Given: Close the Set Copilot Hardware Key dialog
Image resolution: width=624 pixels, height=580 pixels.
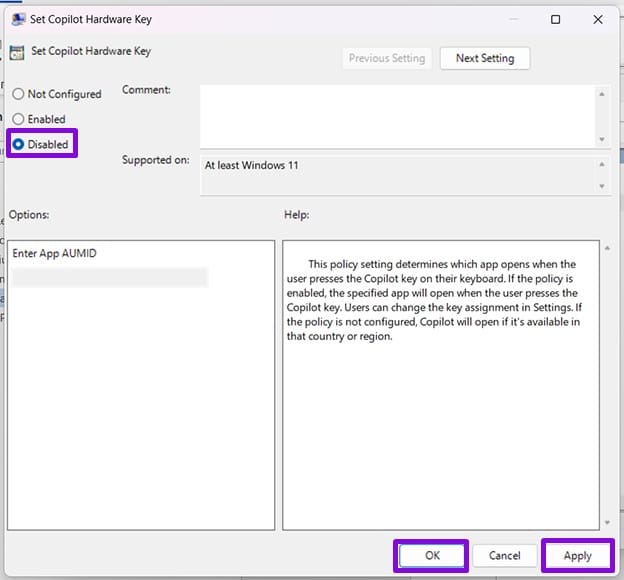Looking at the screenshot, I should 598,20.
